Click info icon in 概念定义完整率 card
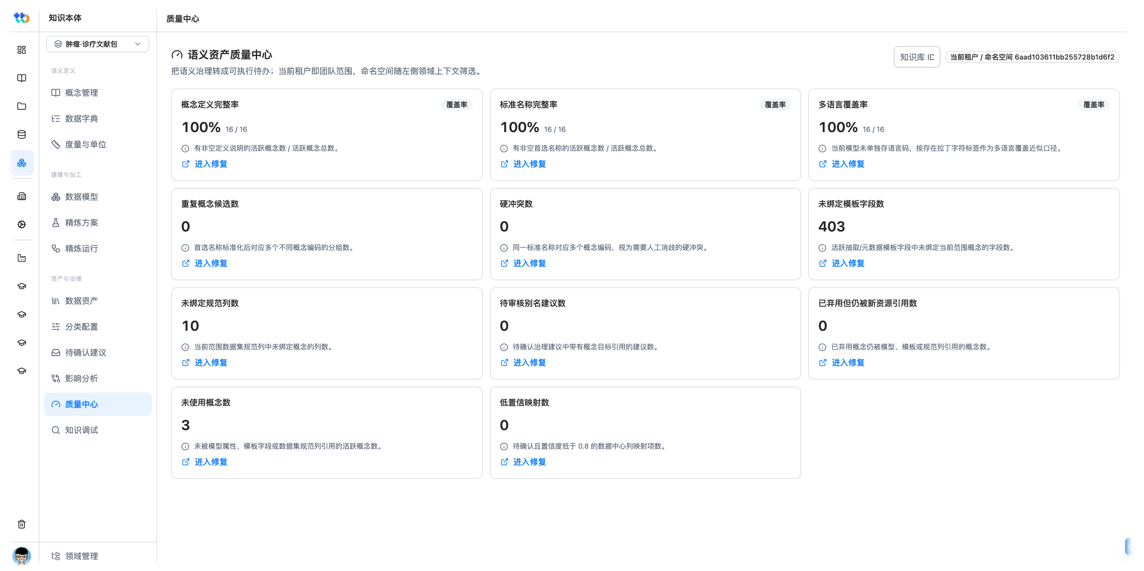This screenshot has height=571, width=1144. 185,148
